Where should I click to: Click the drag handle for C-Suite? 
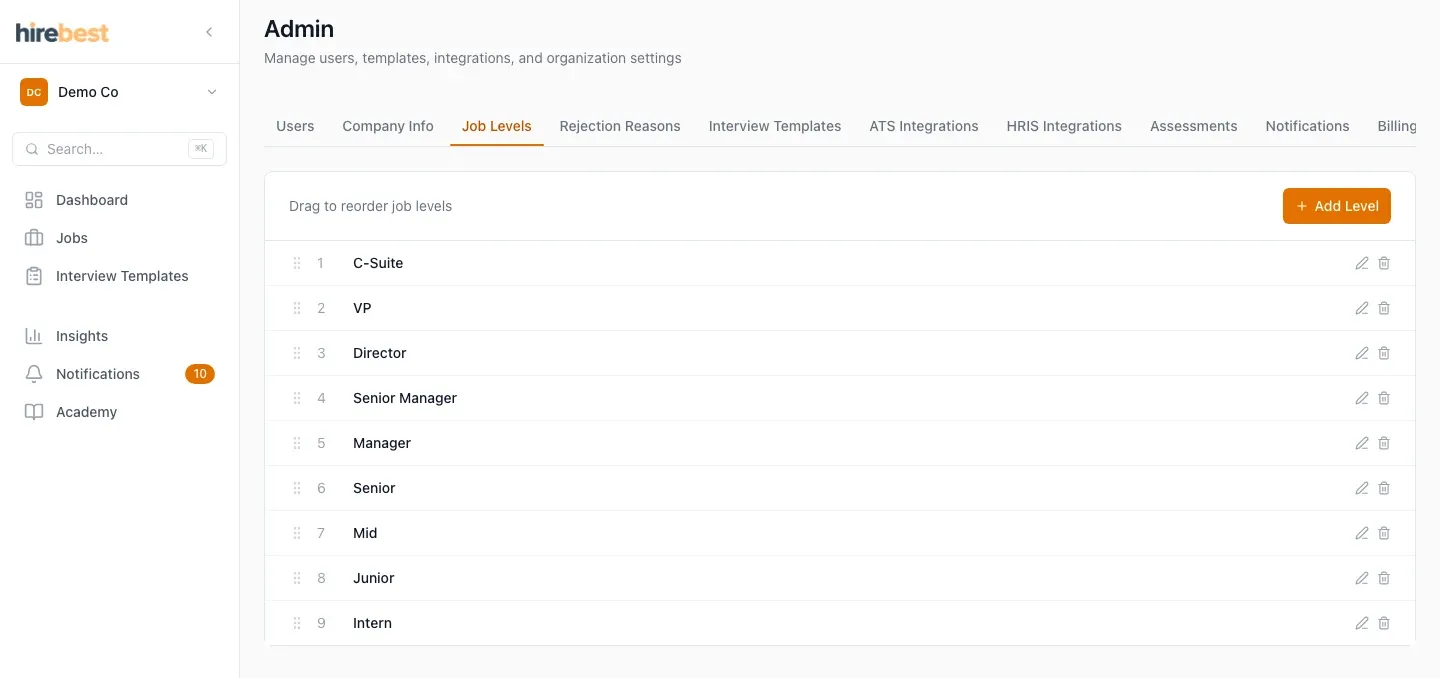[297, 263]
